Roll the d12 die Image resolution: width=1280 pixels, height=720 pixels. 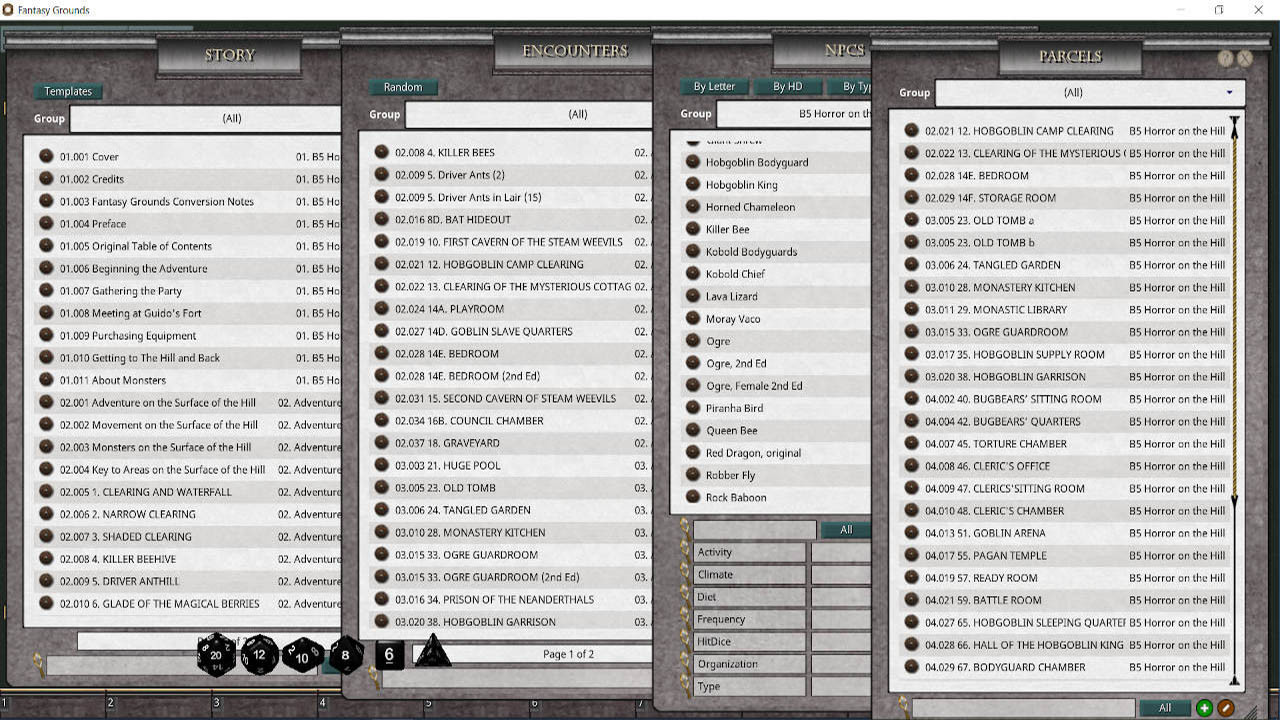(260, 655)
